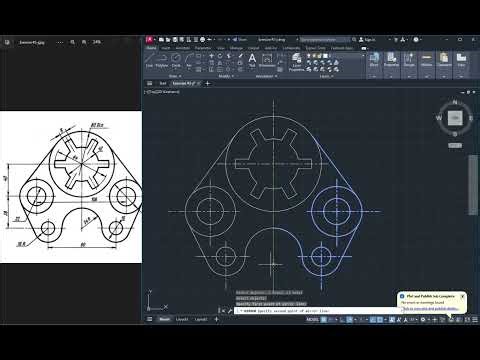Toggle Object Snap in status bar
Screen dimensions: 480x360
(380, 319)
